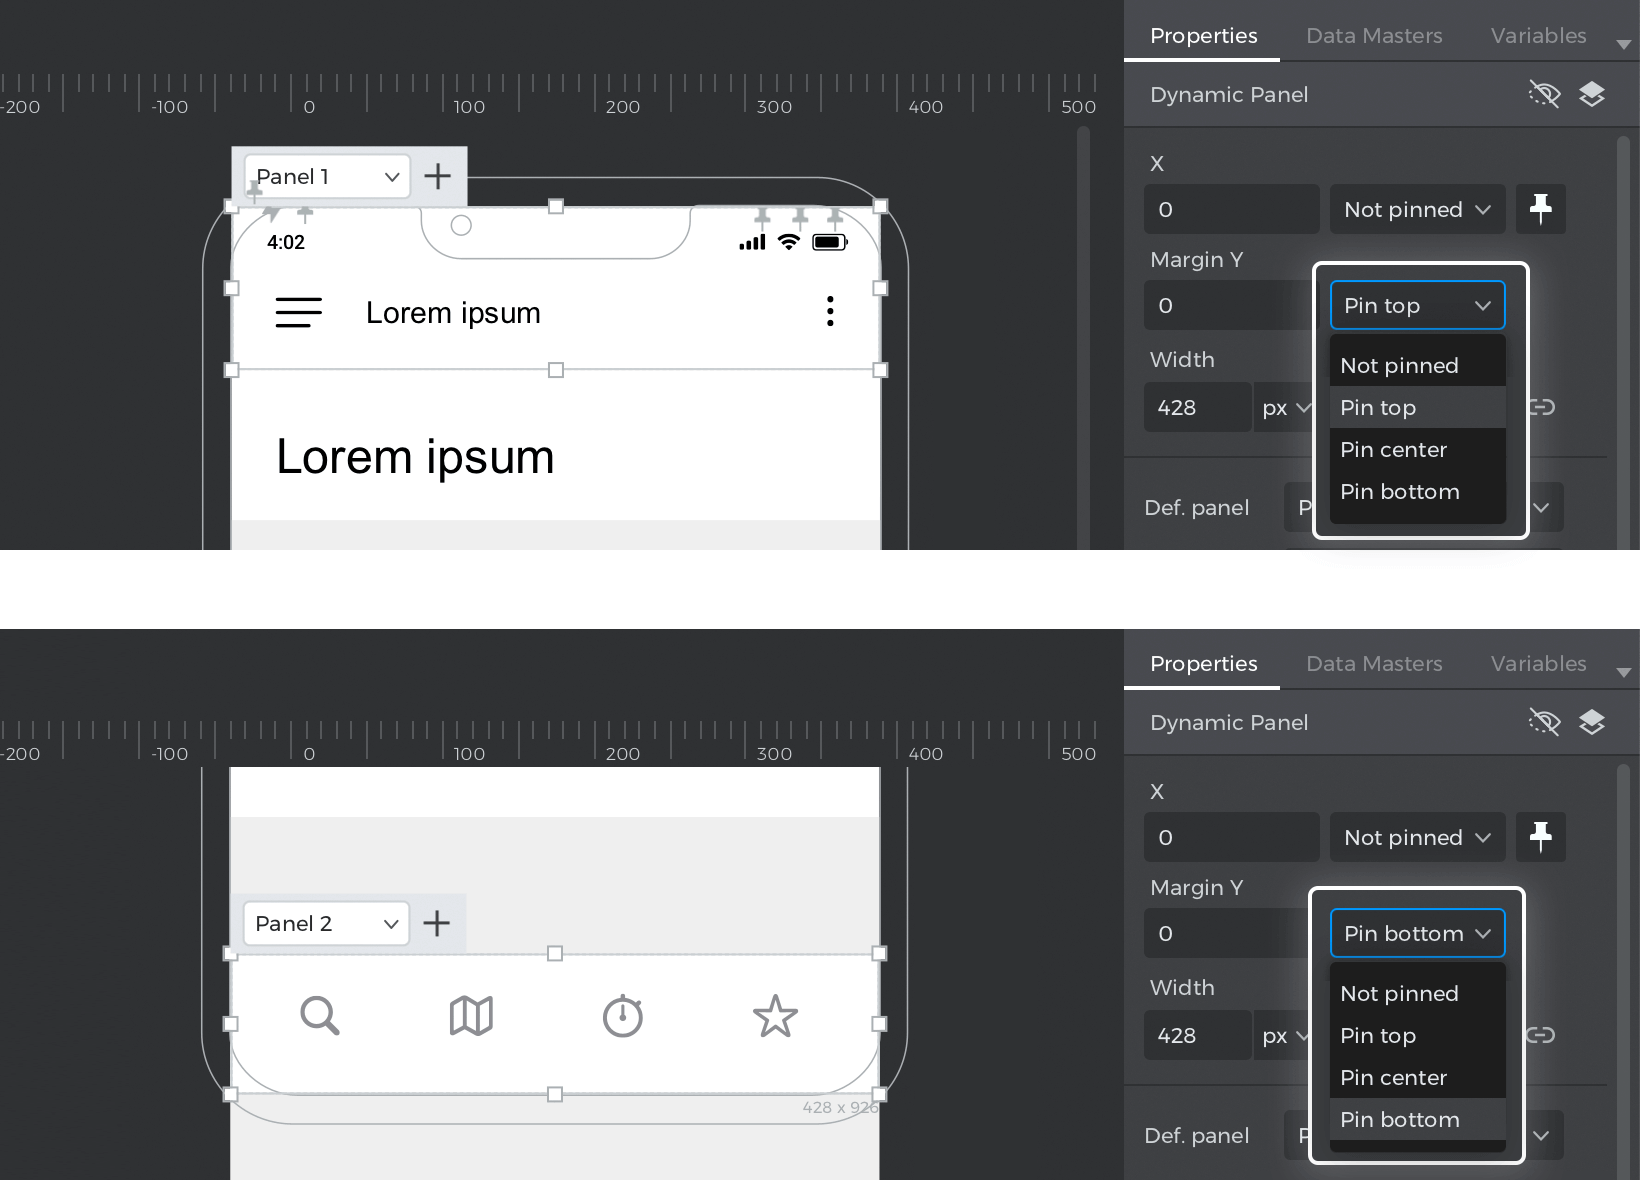The height and width of the screenshot is (1180, 1640).
Task: Click search magnifier icon in bottom bar
Action: tap(320, 1015)
